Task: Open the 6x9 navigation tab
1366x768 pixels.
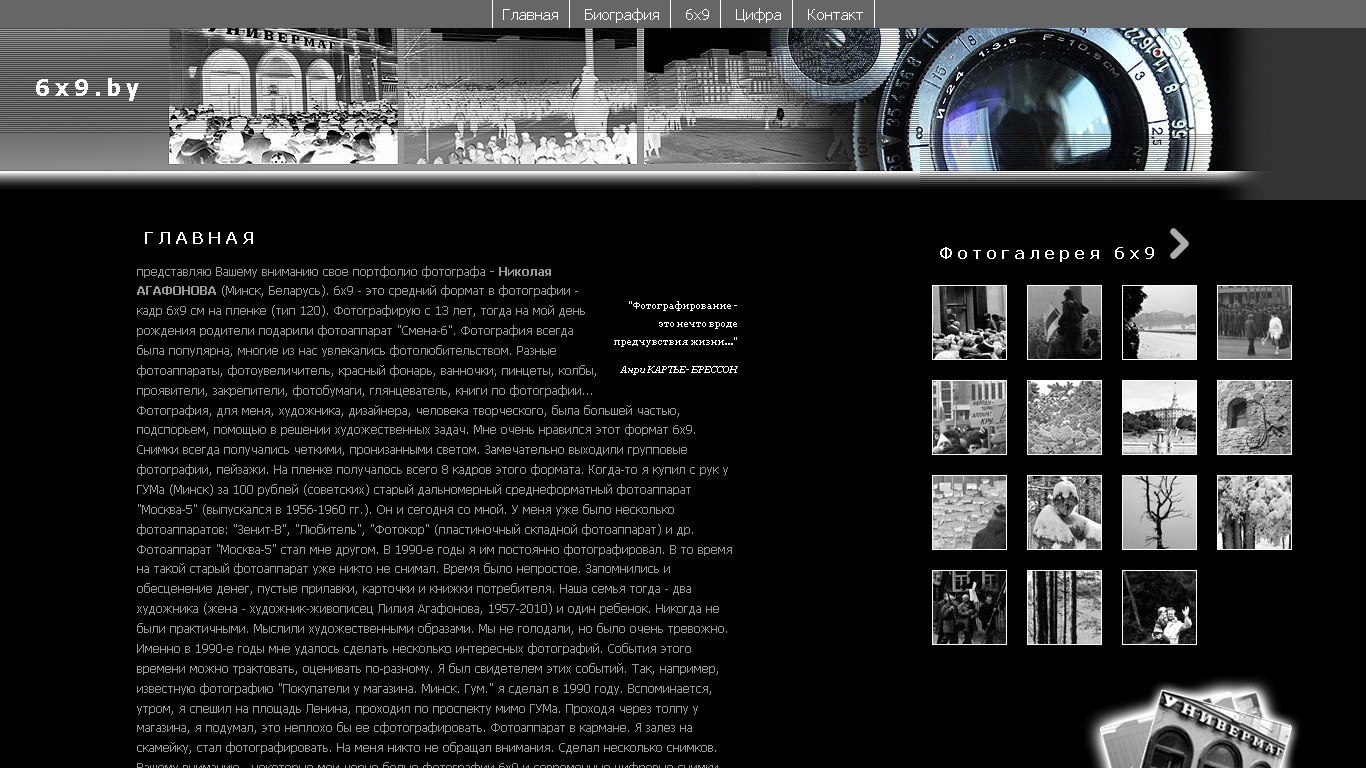Action: (697, 14)
